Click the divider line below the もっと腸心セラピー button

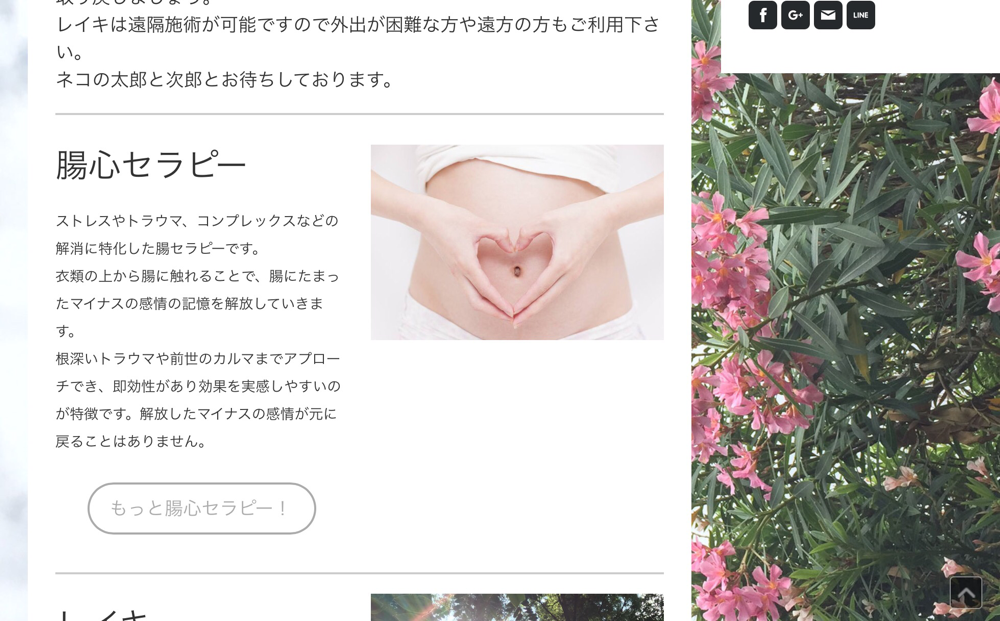(360, 573)
